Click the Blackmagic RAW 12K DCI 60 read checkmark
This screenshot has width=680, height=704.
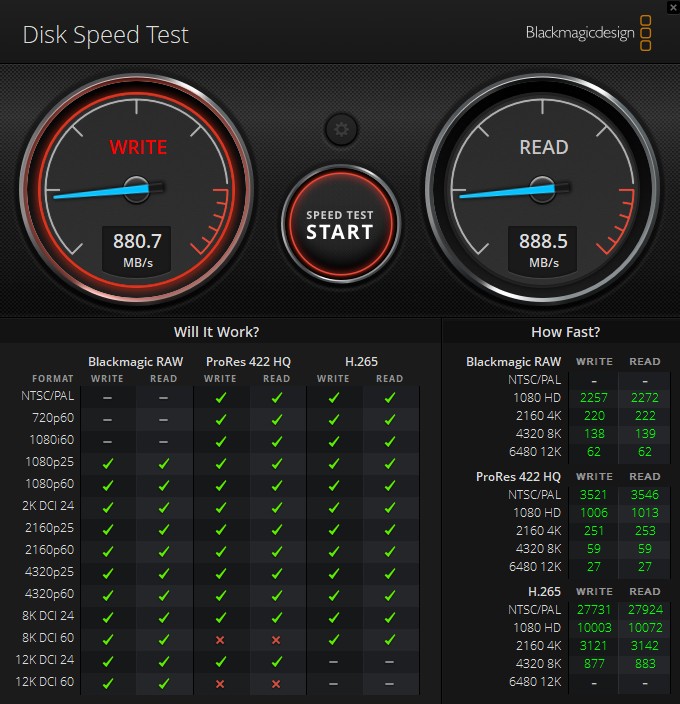pyautogui.click(x=163, y=684)
